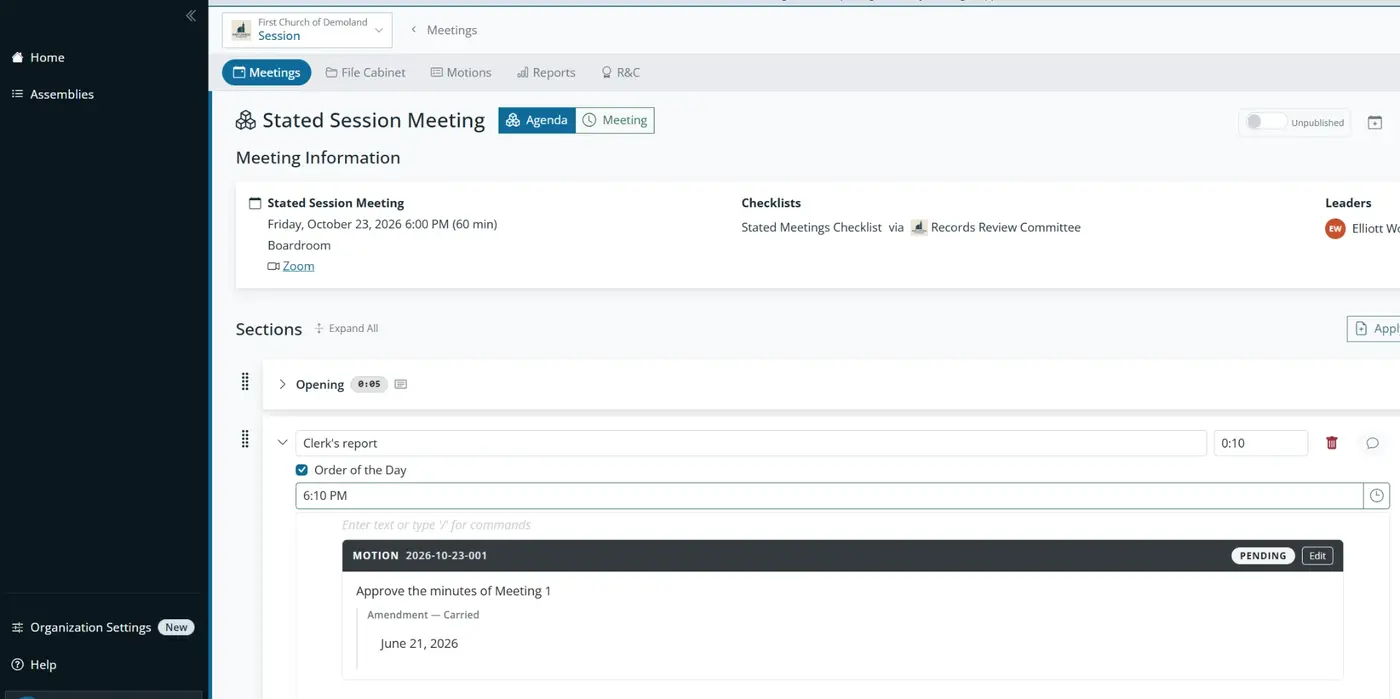The height and width of the screenshot is (699, 1400).
Task: Open Assemblies in the sidebar
Action: click(x=52, y=94)
